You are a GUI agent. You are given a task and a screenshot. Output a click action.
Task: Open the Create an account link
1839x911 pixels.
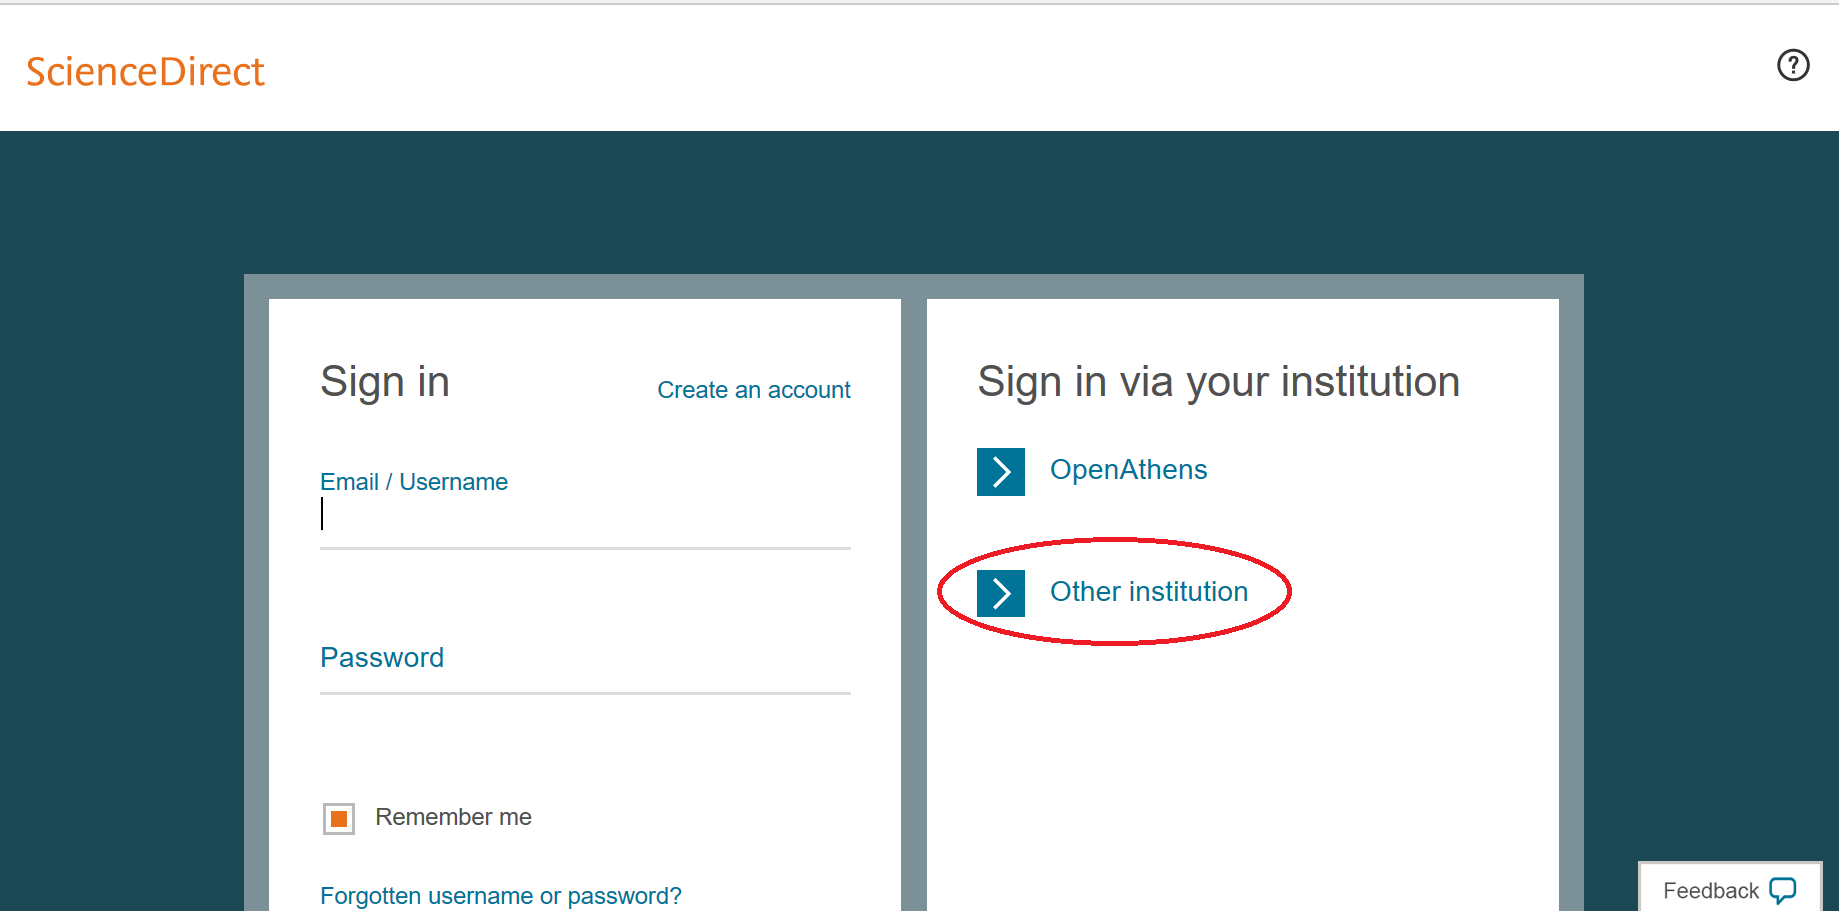(x=754, y=390)
